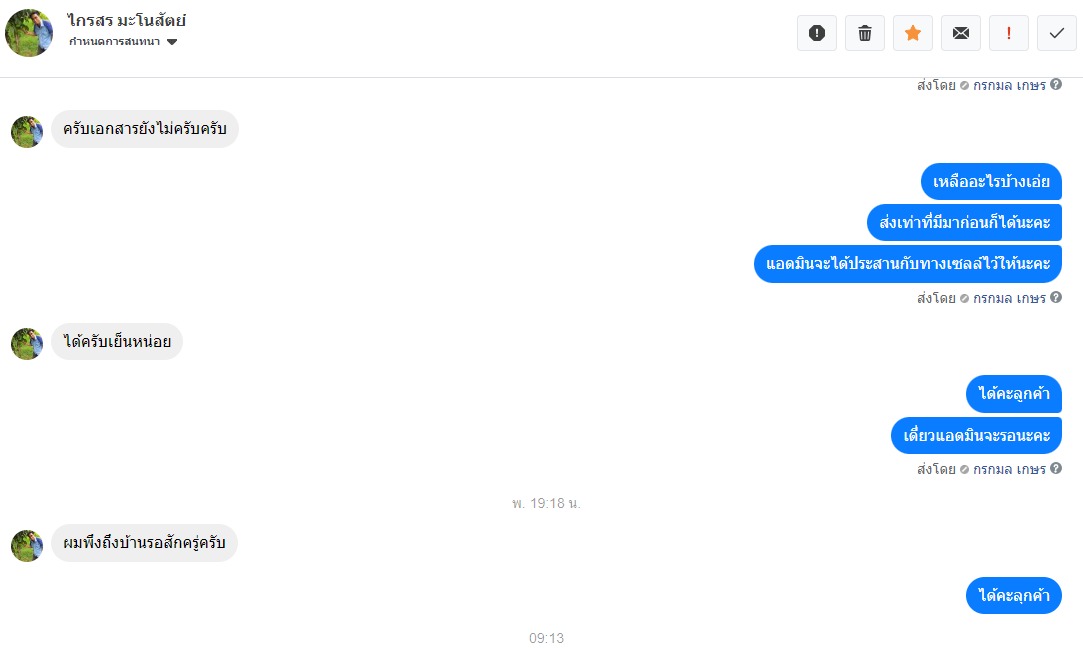Viewport: 1083px width, 648px height.
Task: Open ไกรสร มะโนสัตย์ header profile picture
Action: click(x=29, y=32)
